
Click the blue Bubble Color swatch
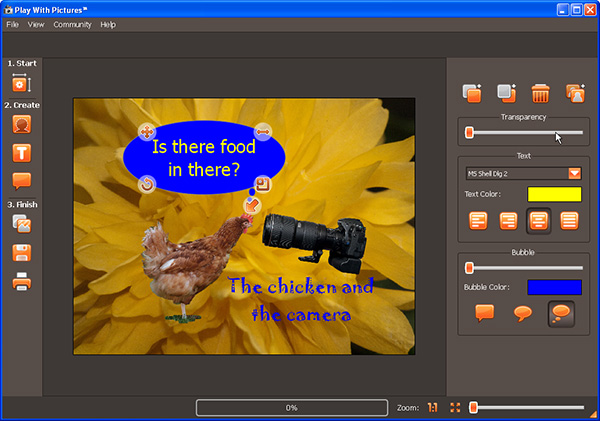[x=554, y=288]
